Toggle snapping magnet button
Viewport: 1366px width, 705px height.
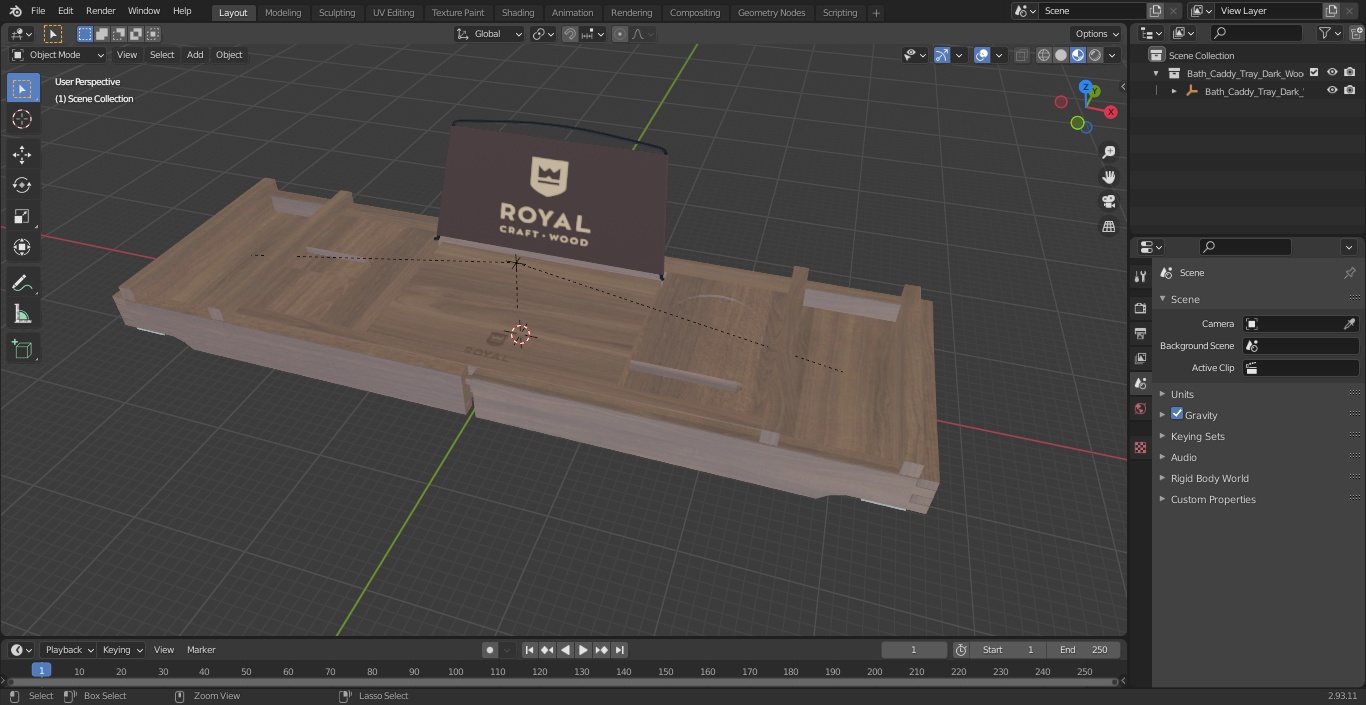tap(570, 34)
